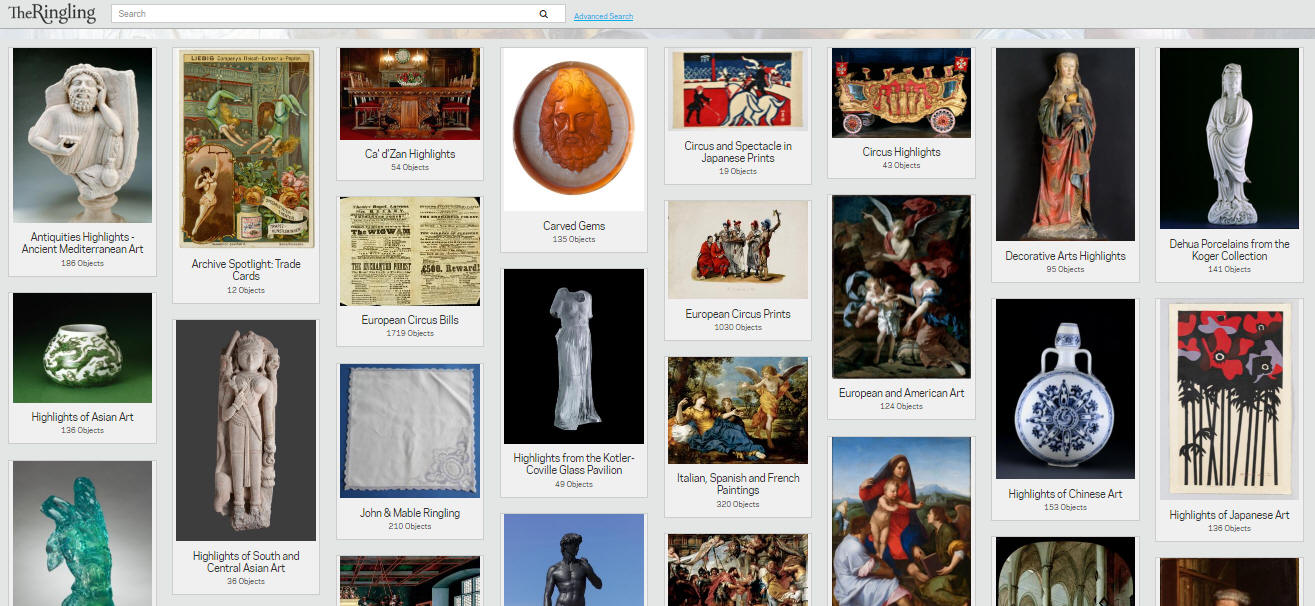Click the 320 Objects count text
Screen dimensions: 1315x606
(x=738, y=505)
